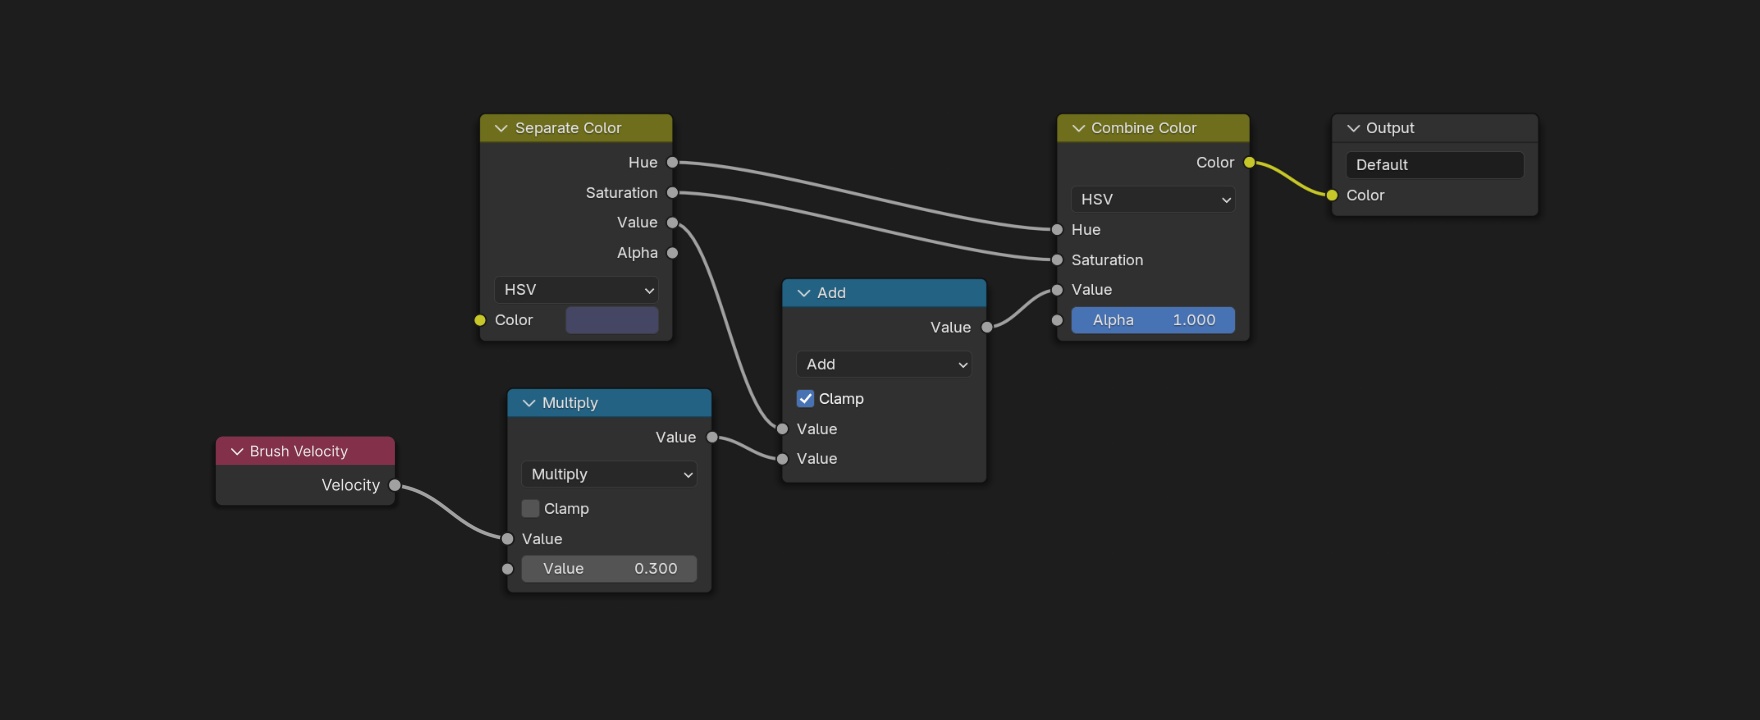
Task: Open the Multiply operation dropdown
Action: (x=609, y=474)
